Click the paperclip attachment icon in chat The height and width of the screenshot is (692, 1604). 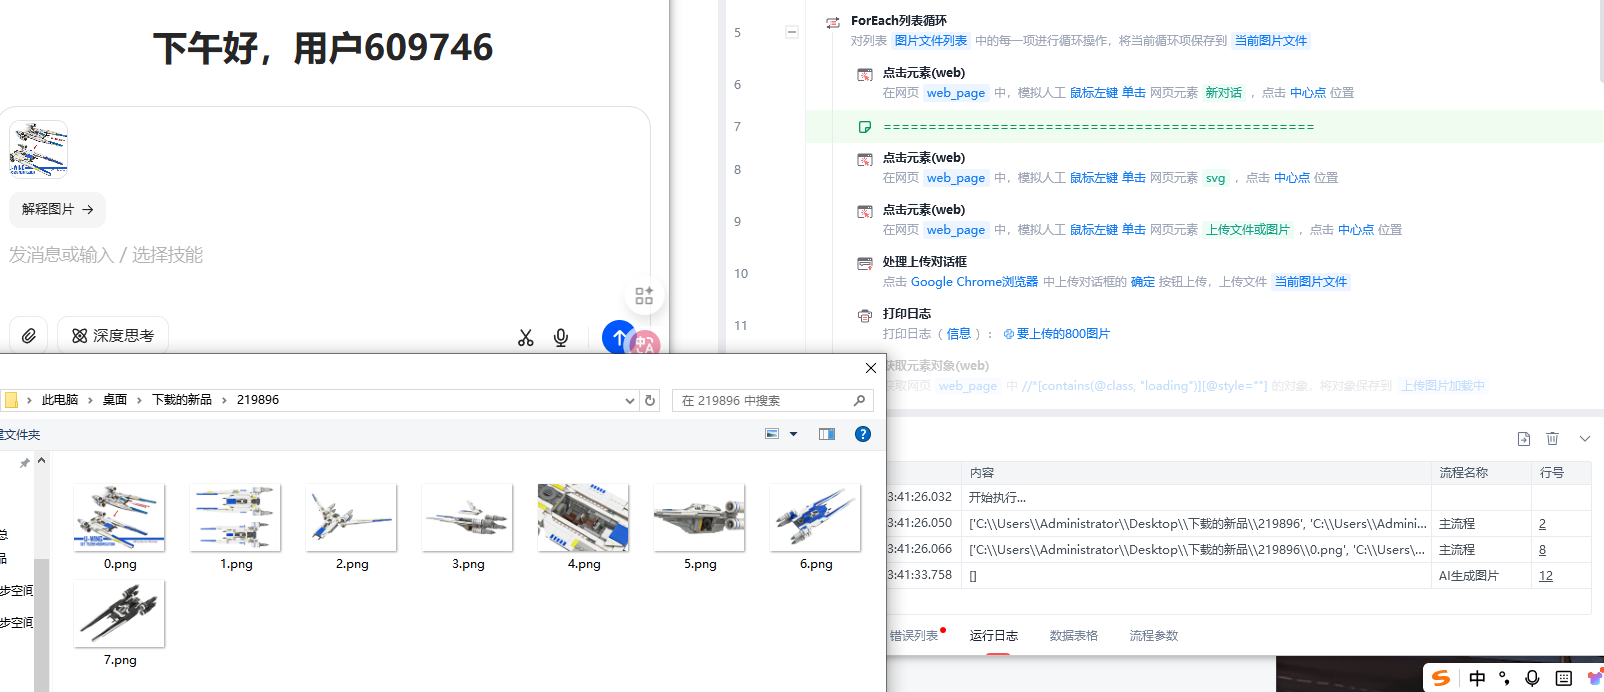pyautogui.click(x=29, y=336)
